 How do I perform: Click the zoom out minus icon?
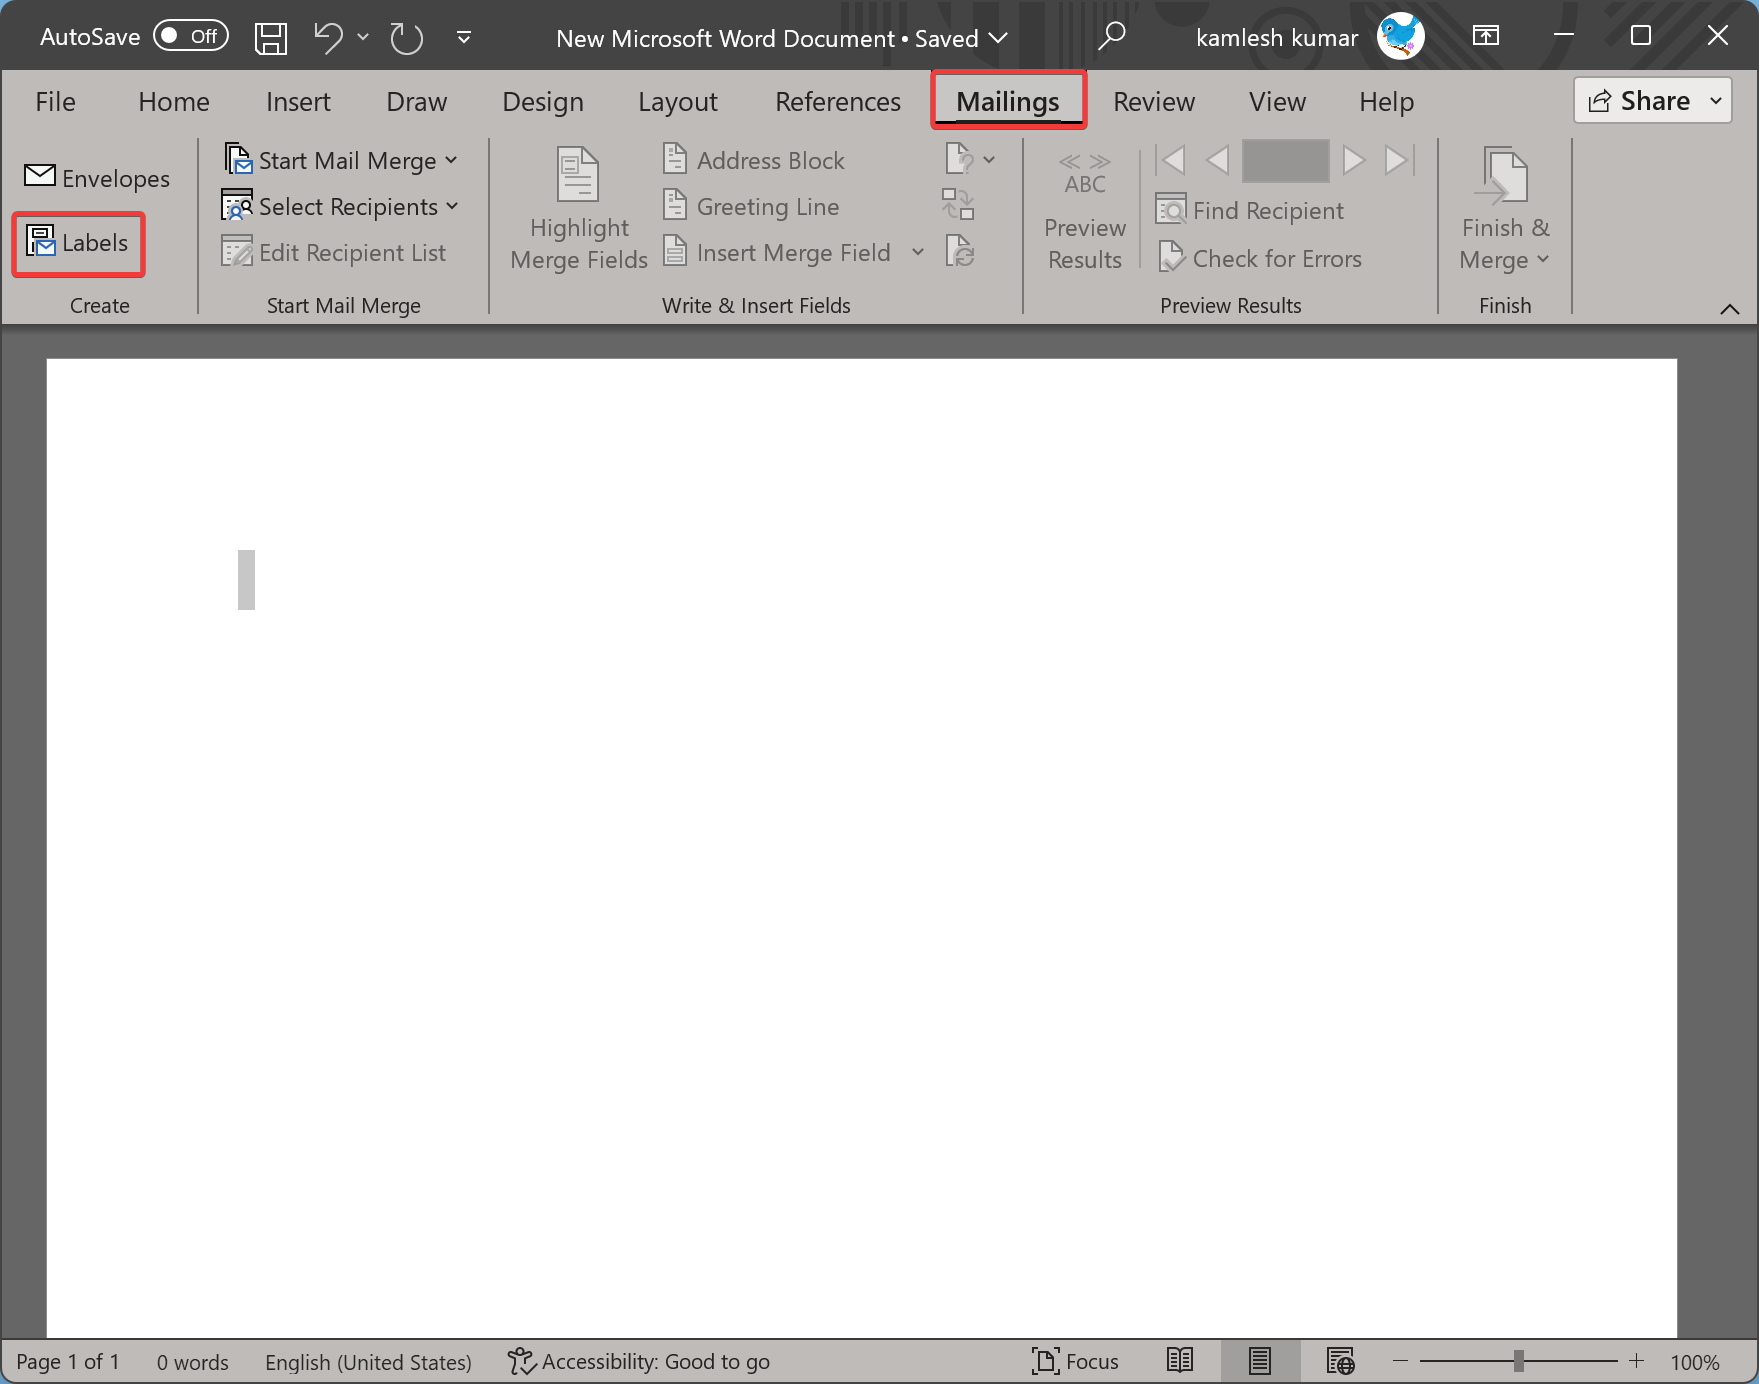tap(1401, 1361)
